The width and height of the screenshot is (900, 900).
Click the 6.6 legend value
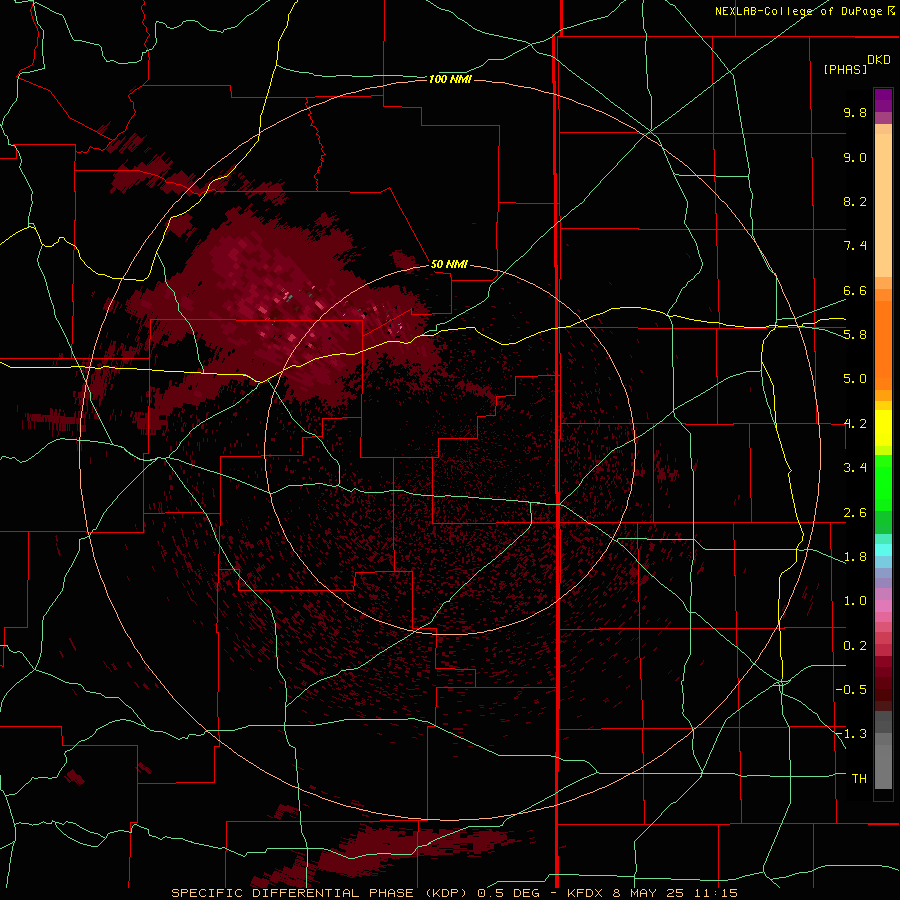tap(855, 290)
